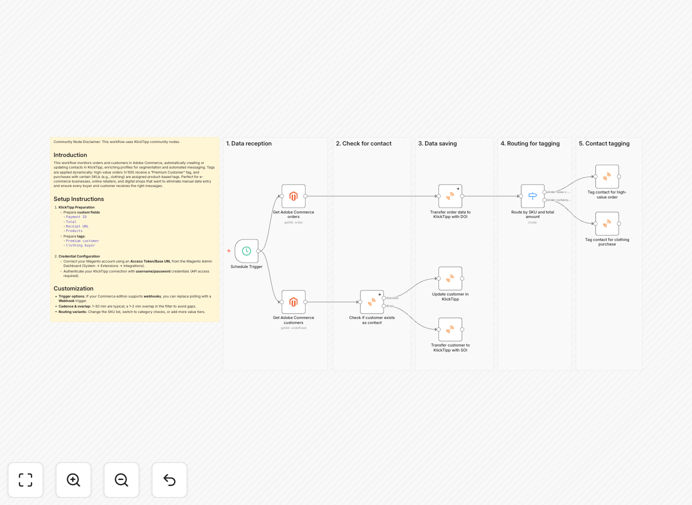Click the Schedule Trigger output connector

point(259,251)
